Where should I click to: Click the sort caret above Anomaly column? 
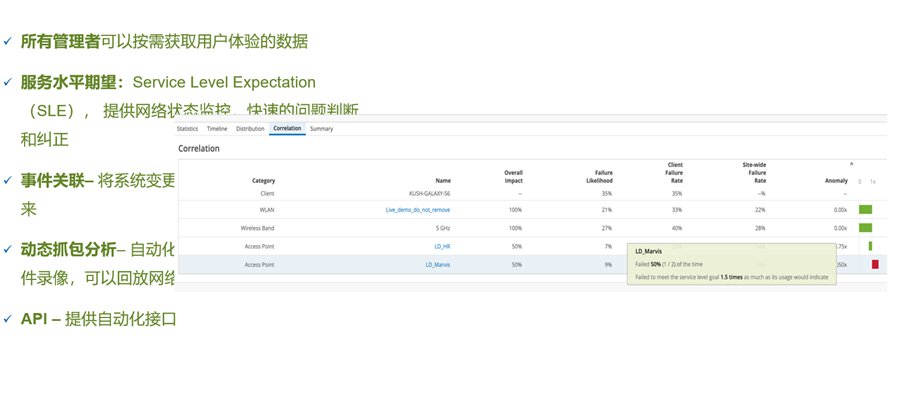click(x=851, y=163)
